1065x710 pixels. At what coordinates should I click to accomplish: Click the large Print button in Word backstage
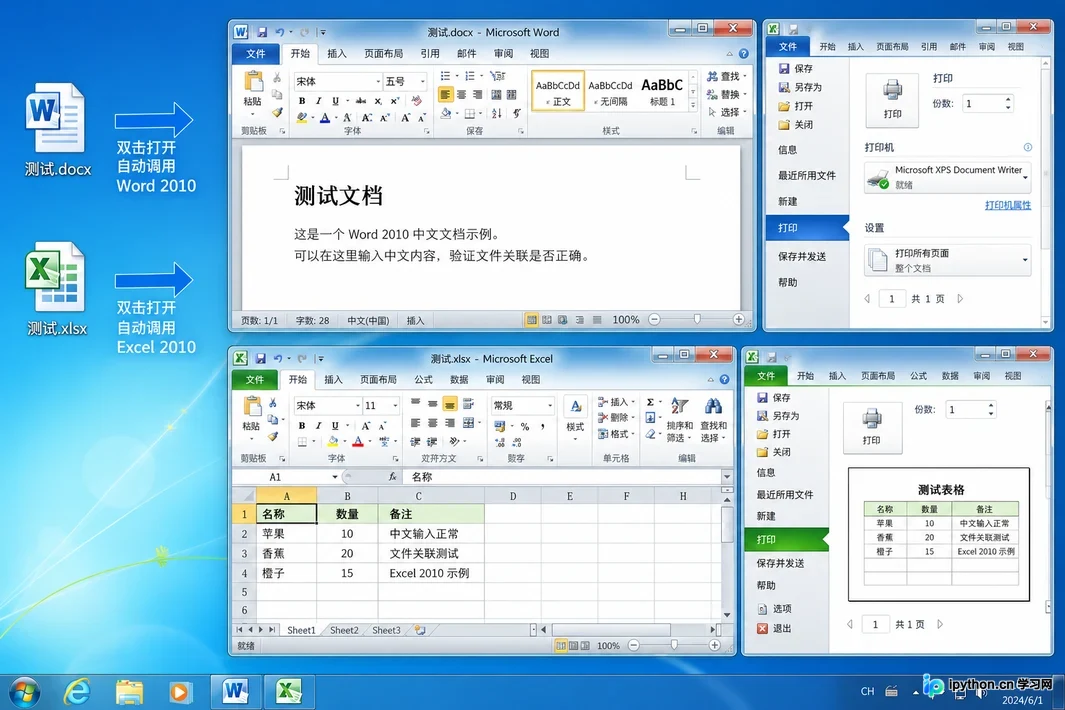pyautogui.click(x=892, y=100)
